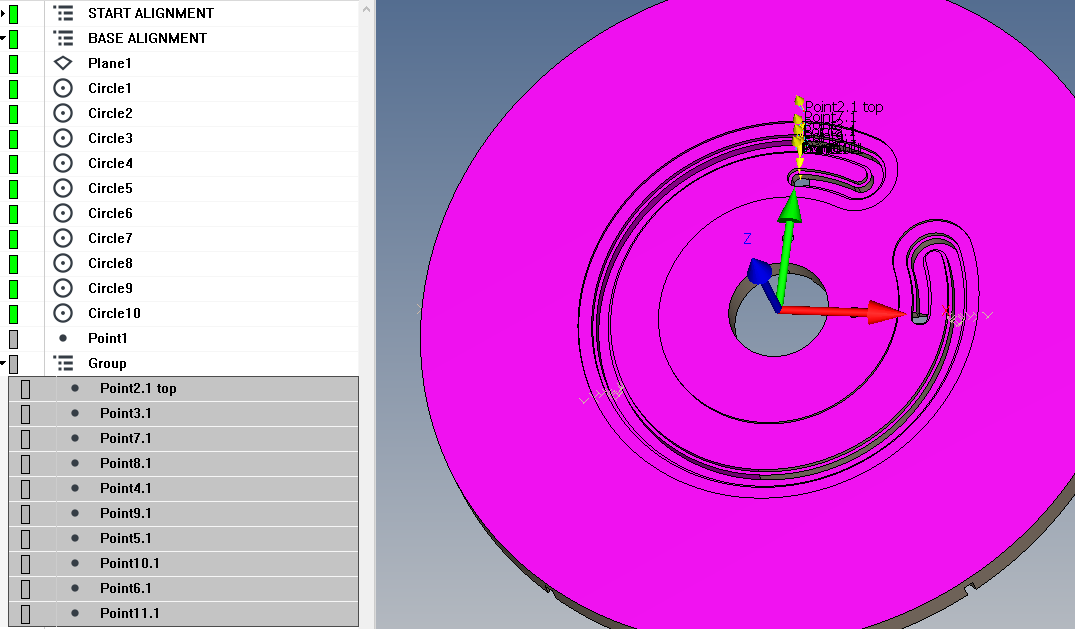This screenshot has height=629, width=1075.
Task: Click the Circle1 feature icon
Action: coord(63,88)
